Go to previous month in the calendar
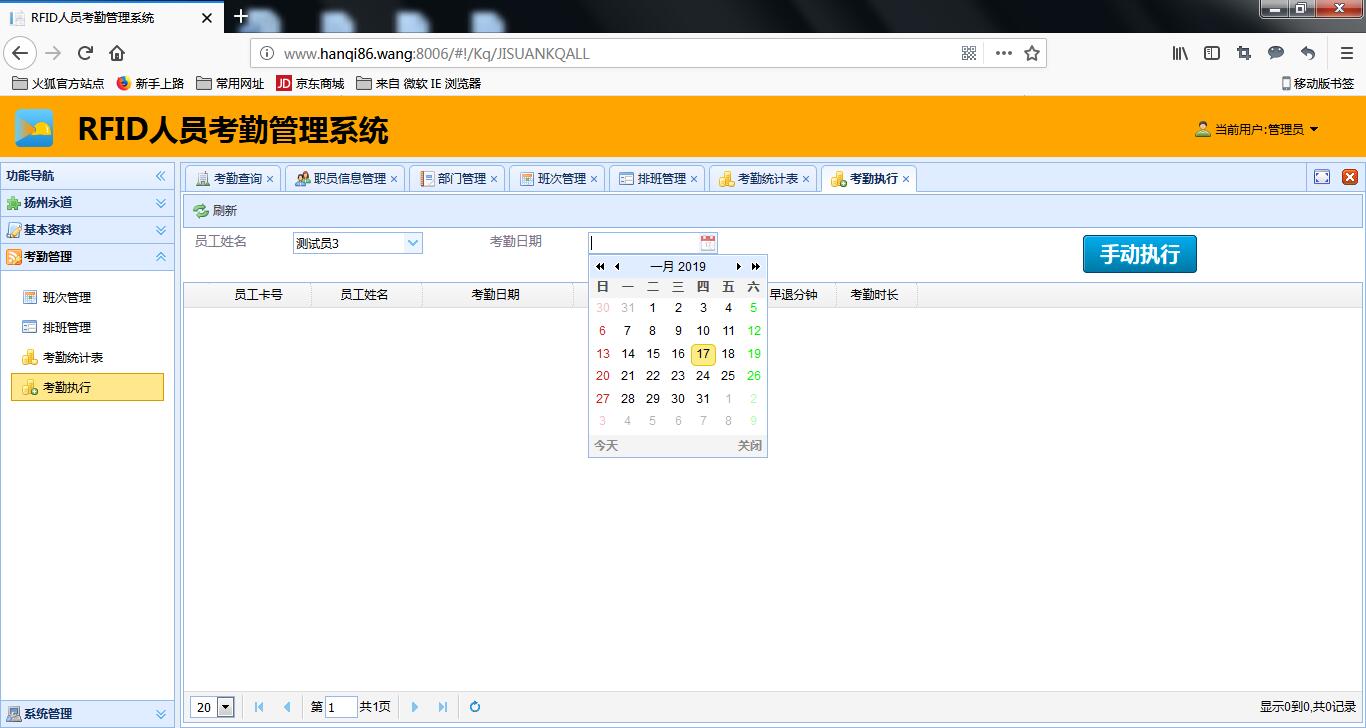The height and width of the screenshot is (728, 1366). 617,266
